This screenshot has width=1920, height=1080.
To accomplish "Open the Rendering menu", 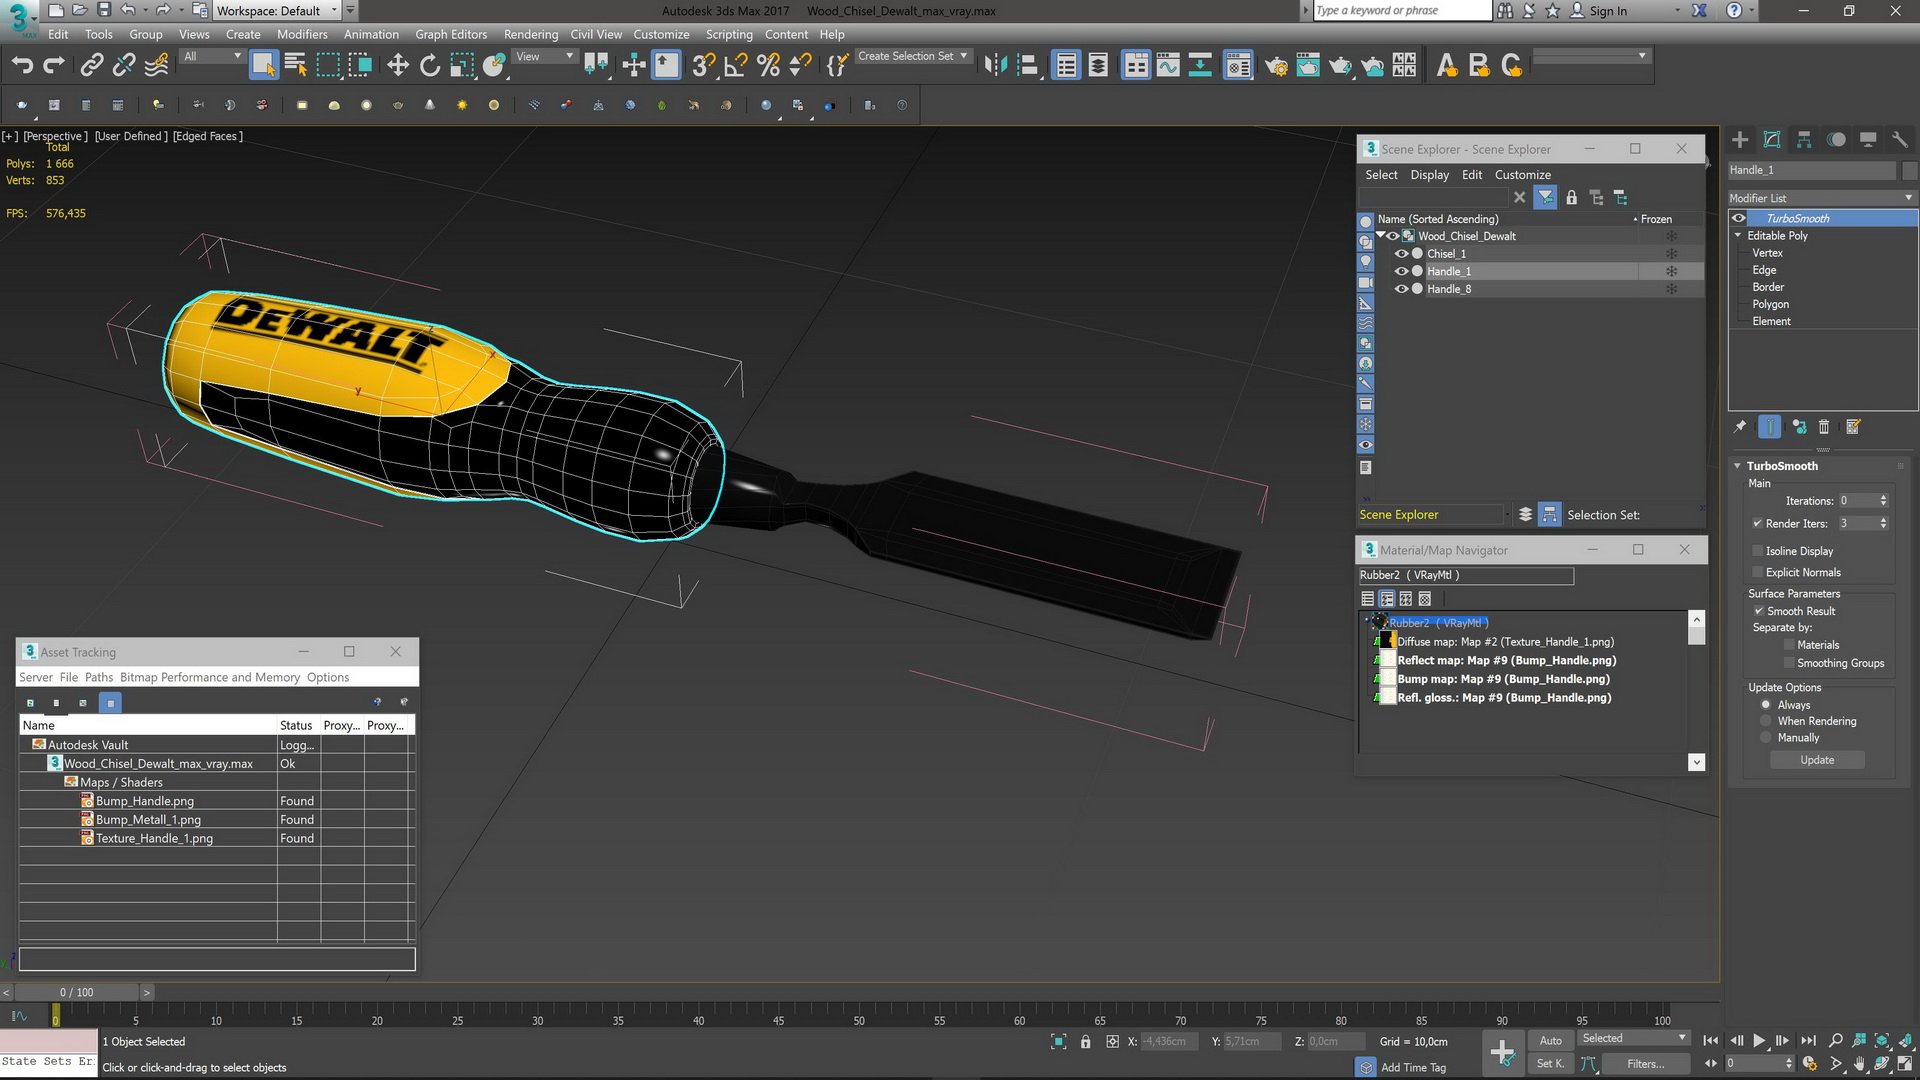I will tap(531, 34).
